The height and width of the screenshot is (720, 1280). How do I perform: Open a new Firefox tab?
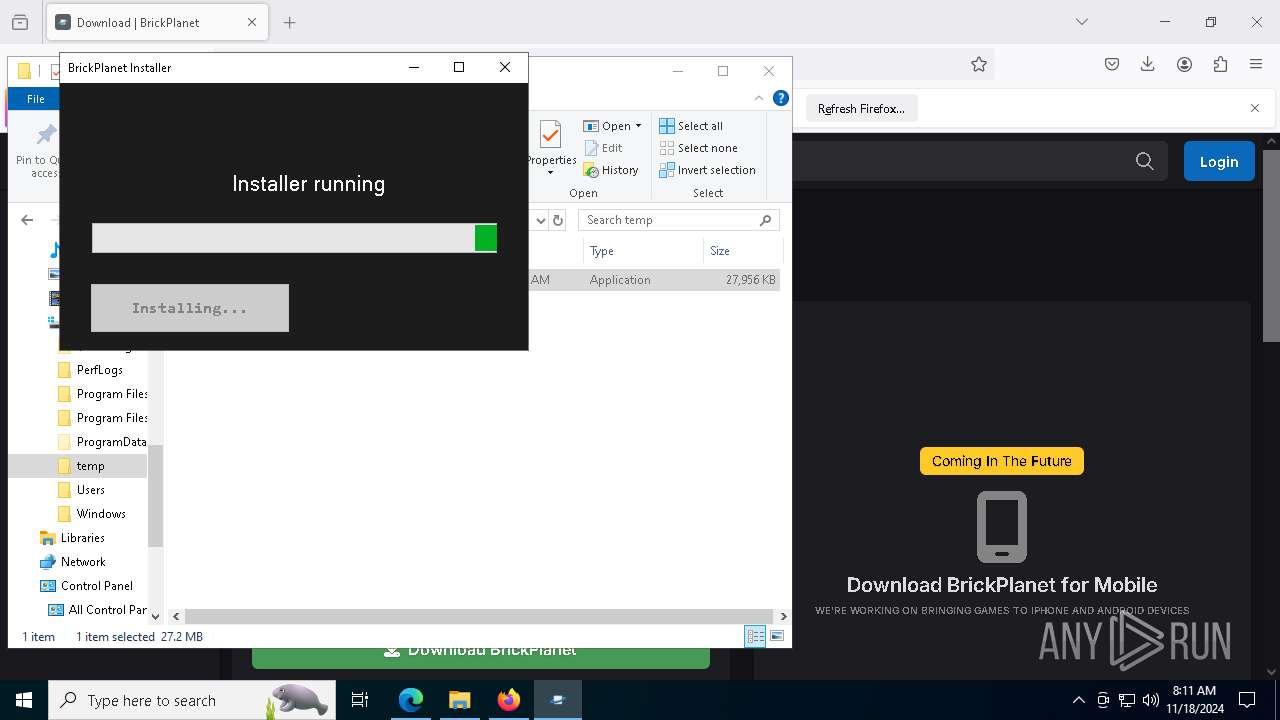tap(290, 22)
